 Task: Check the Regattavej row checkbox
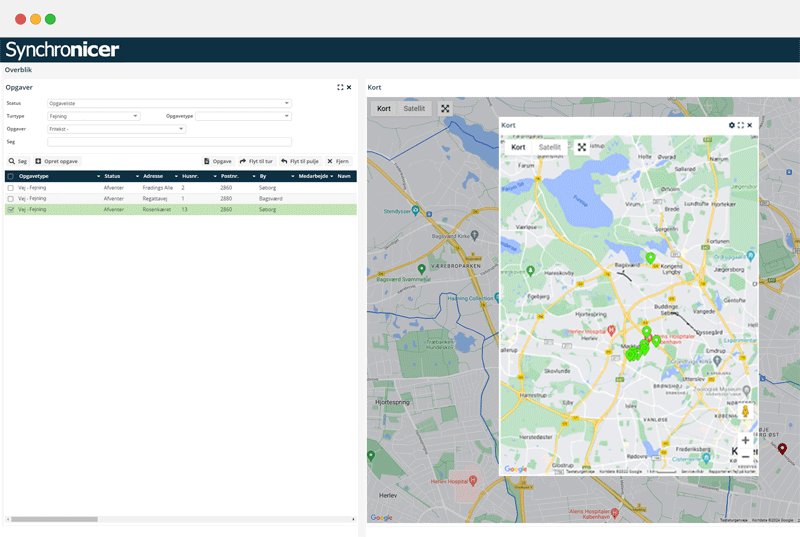(x=11, y=199)
